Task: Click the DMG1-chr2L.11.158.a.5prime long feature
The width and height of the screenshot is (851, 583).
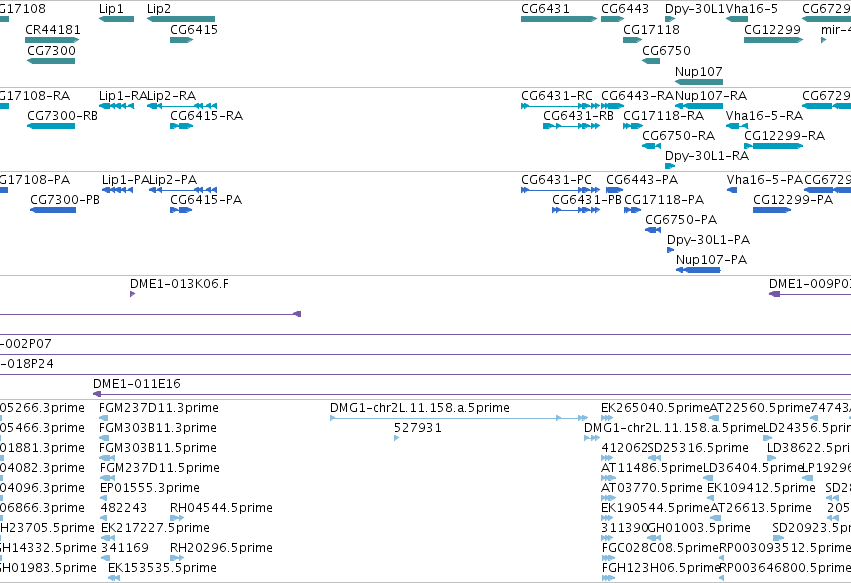Action: click(x=459, y=418)
